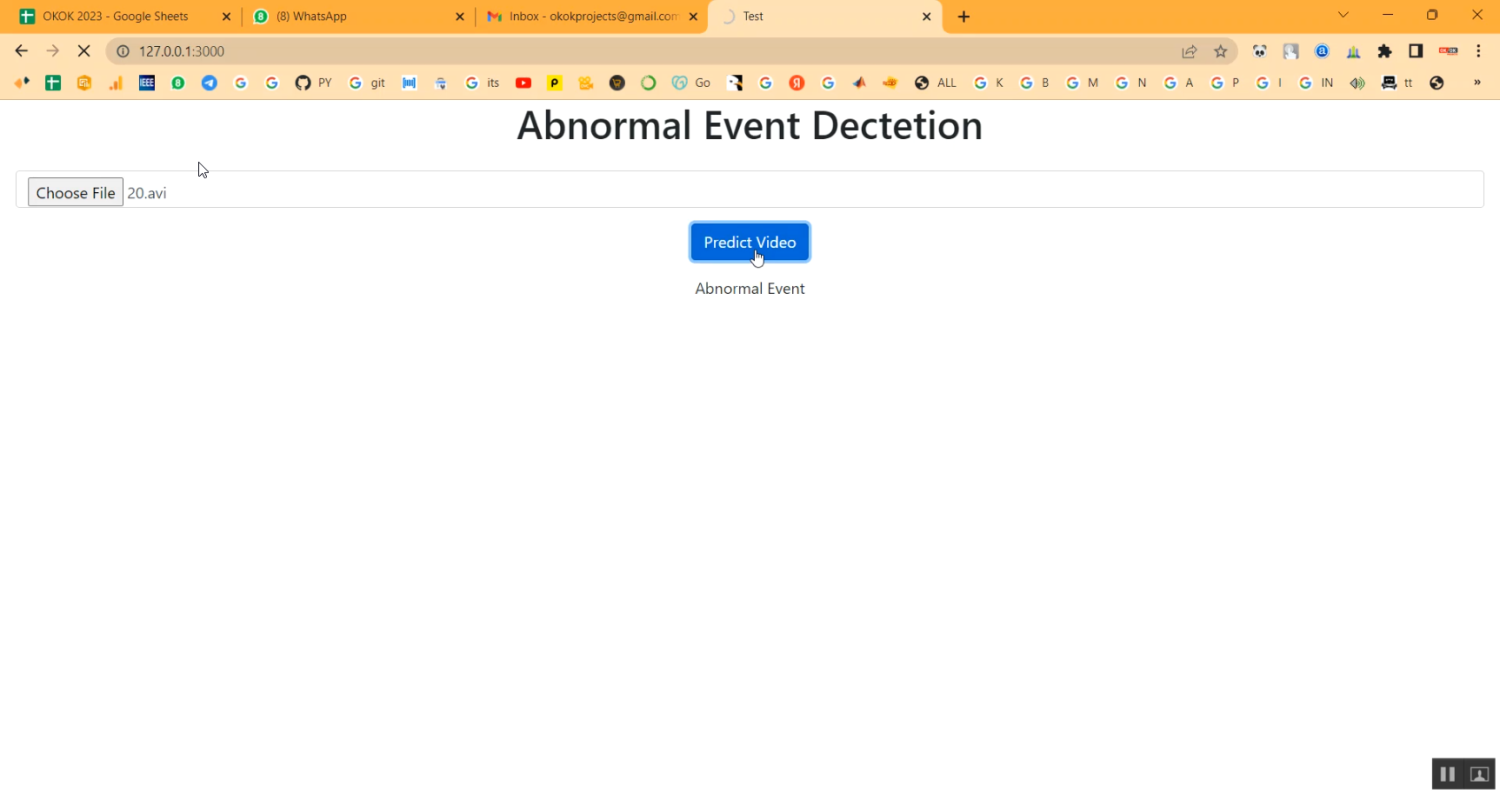1500x794 pixels.
Task: Click the recorder picture icon beside pause
Action: 1480,774
